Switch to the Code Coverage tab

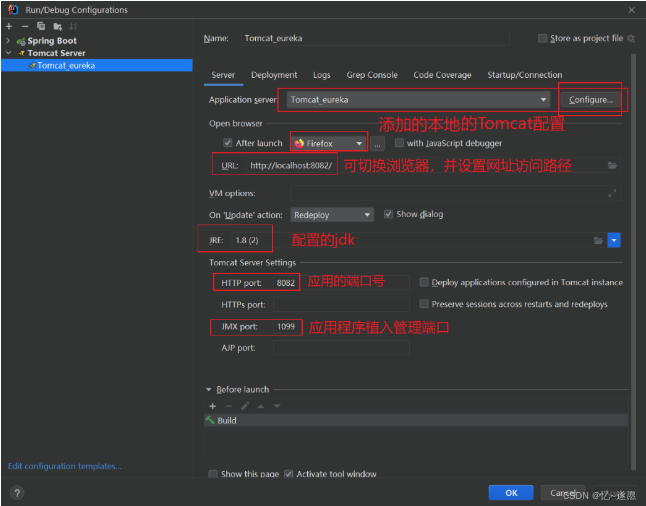(x=442, y=75)
